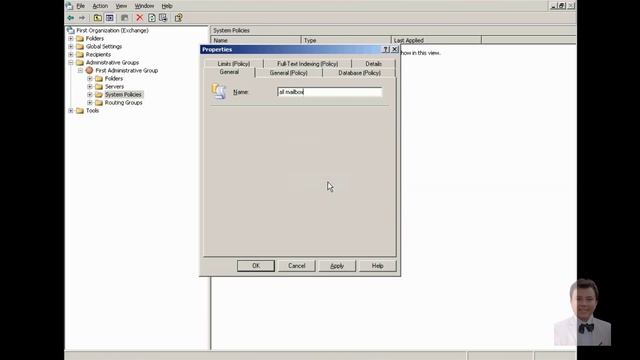Screen dimensions: 640x360
Task: Click the Forward arrow in the toolbar
Action: (82, 18)
